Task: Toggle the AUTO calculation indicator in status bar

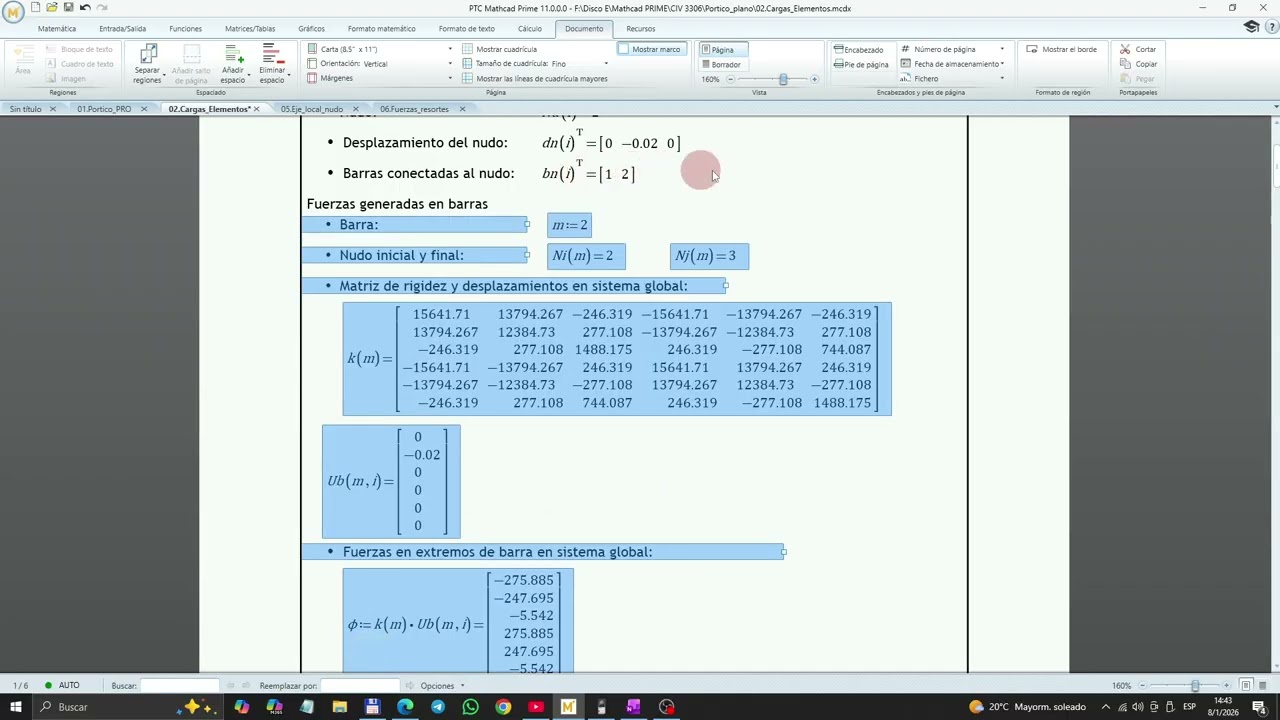Action: (61, 685)
